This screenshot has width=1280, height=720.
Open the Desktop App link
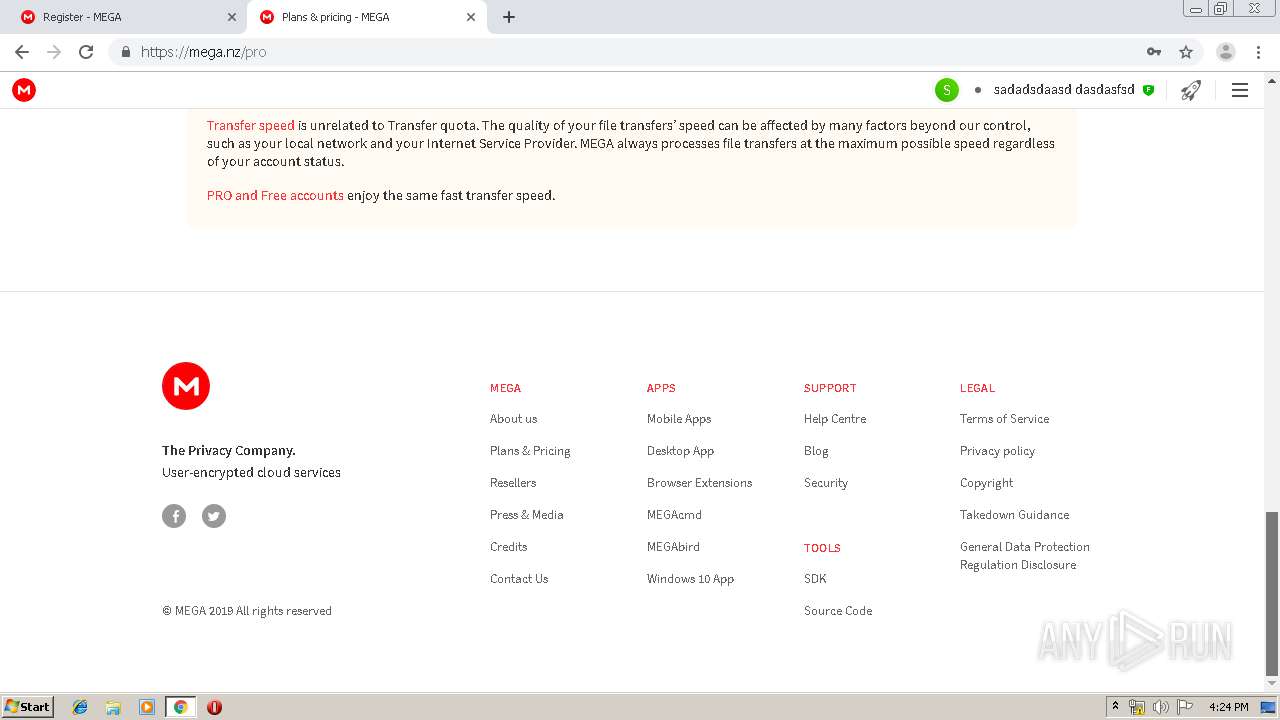point(681,451)
